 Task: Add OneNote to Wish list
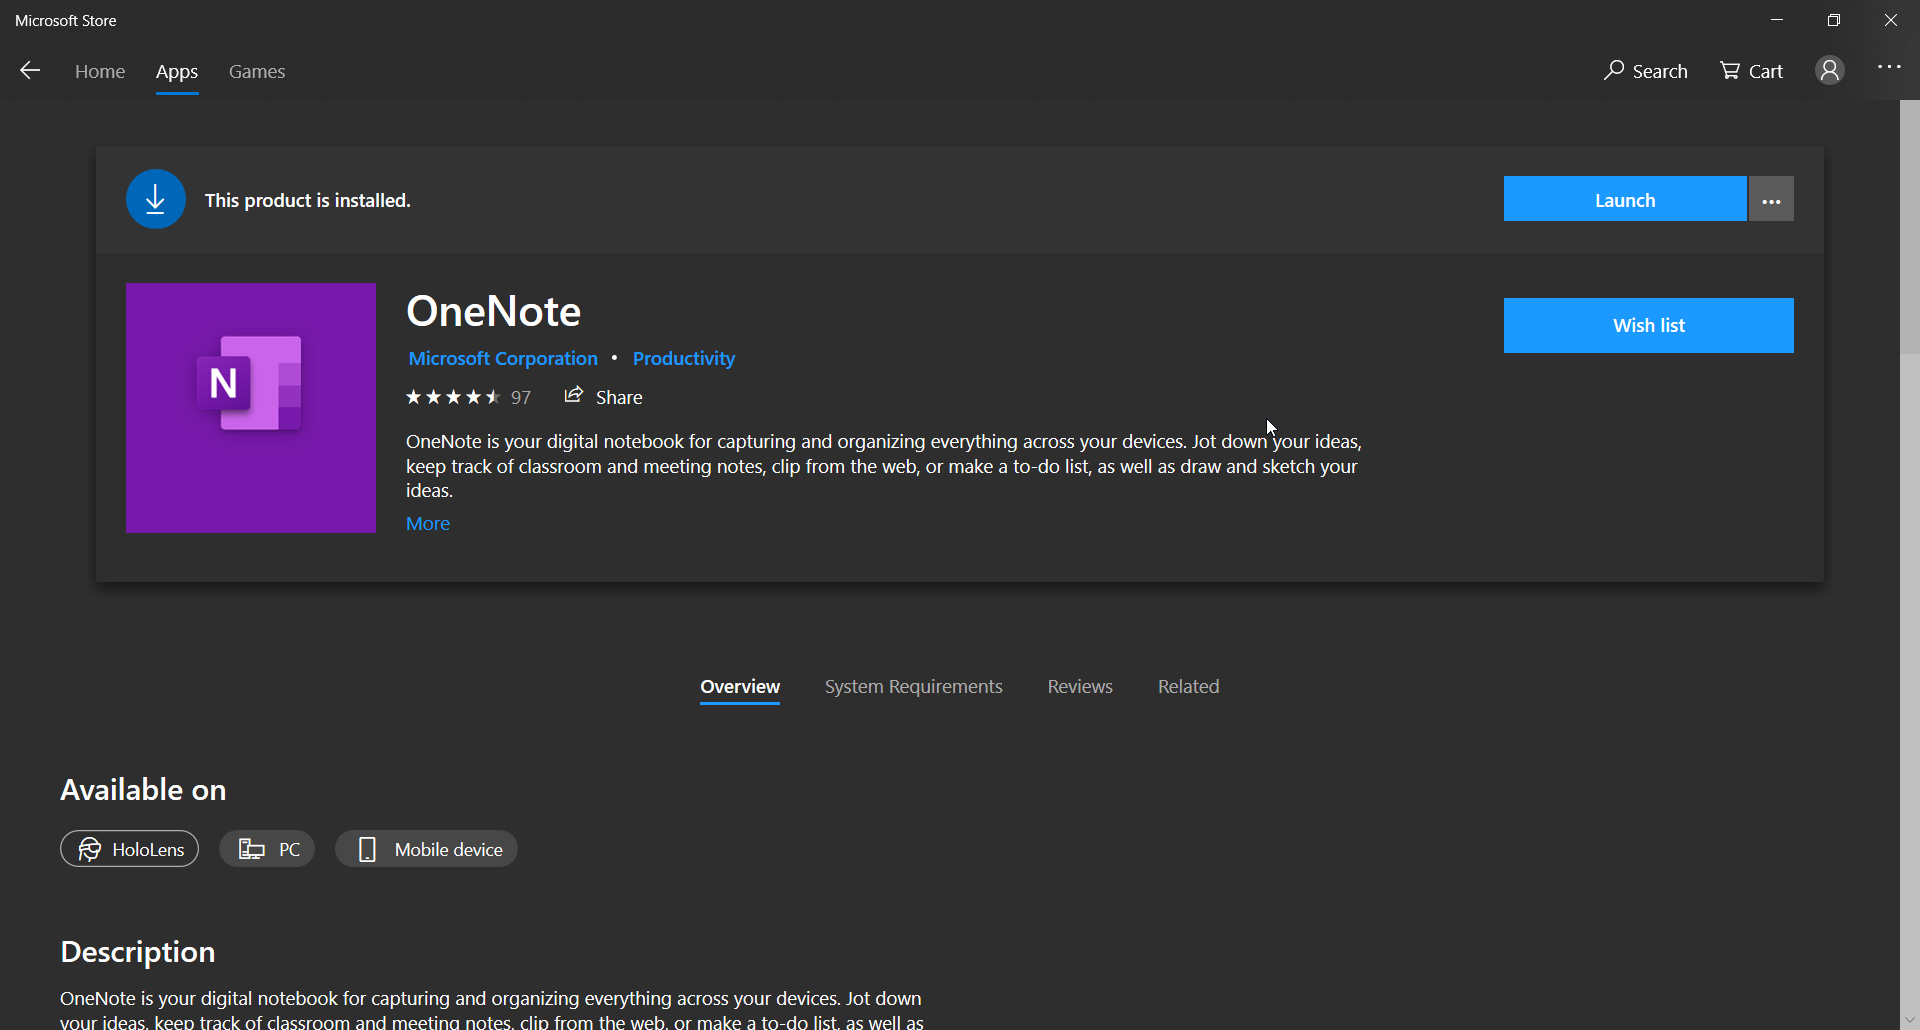point(1649,325)
